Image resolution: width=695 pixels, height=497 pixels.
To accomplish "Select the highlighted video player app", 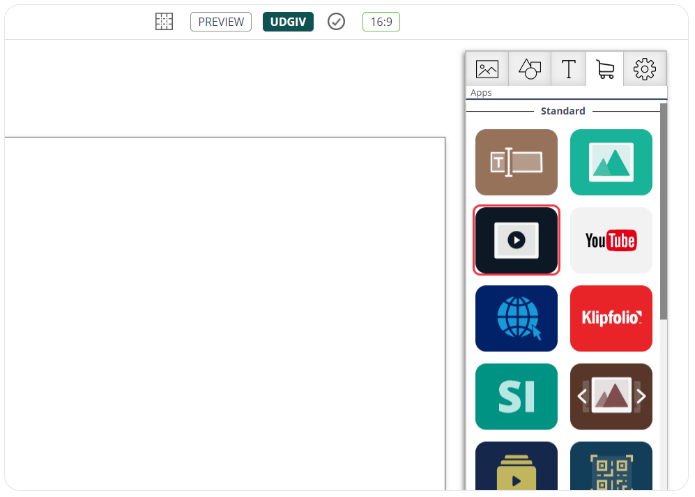I will click(x=516, y=240).
